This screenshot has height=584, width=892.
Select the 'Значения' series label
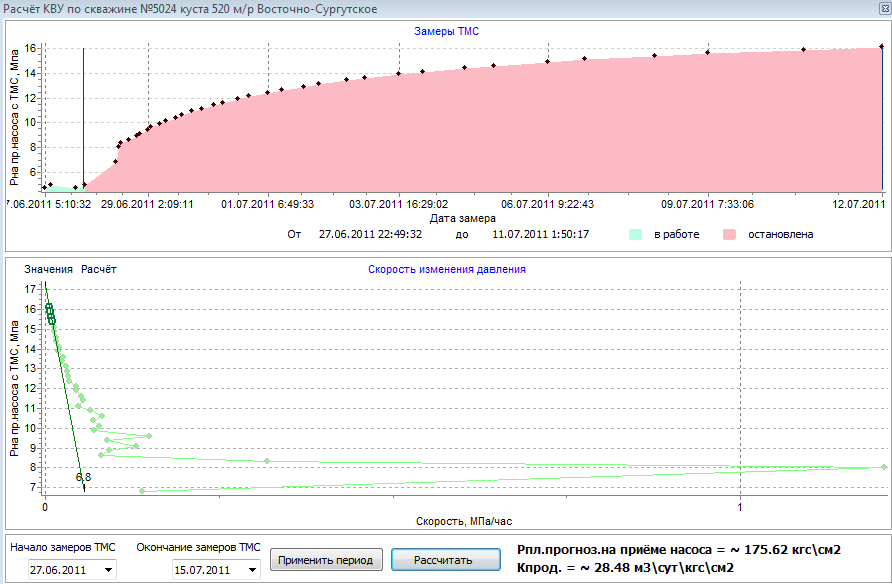[49, 269]
